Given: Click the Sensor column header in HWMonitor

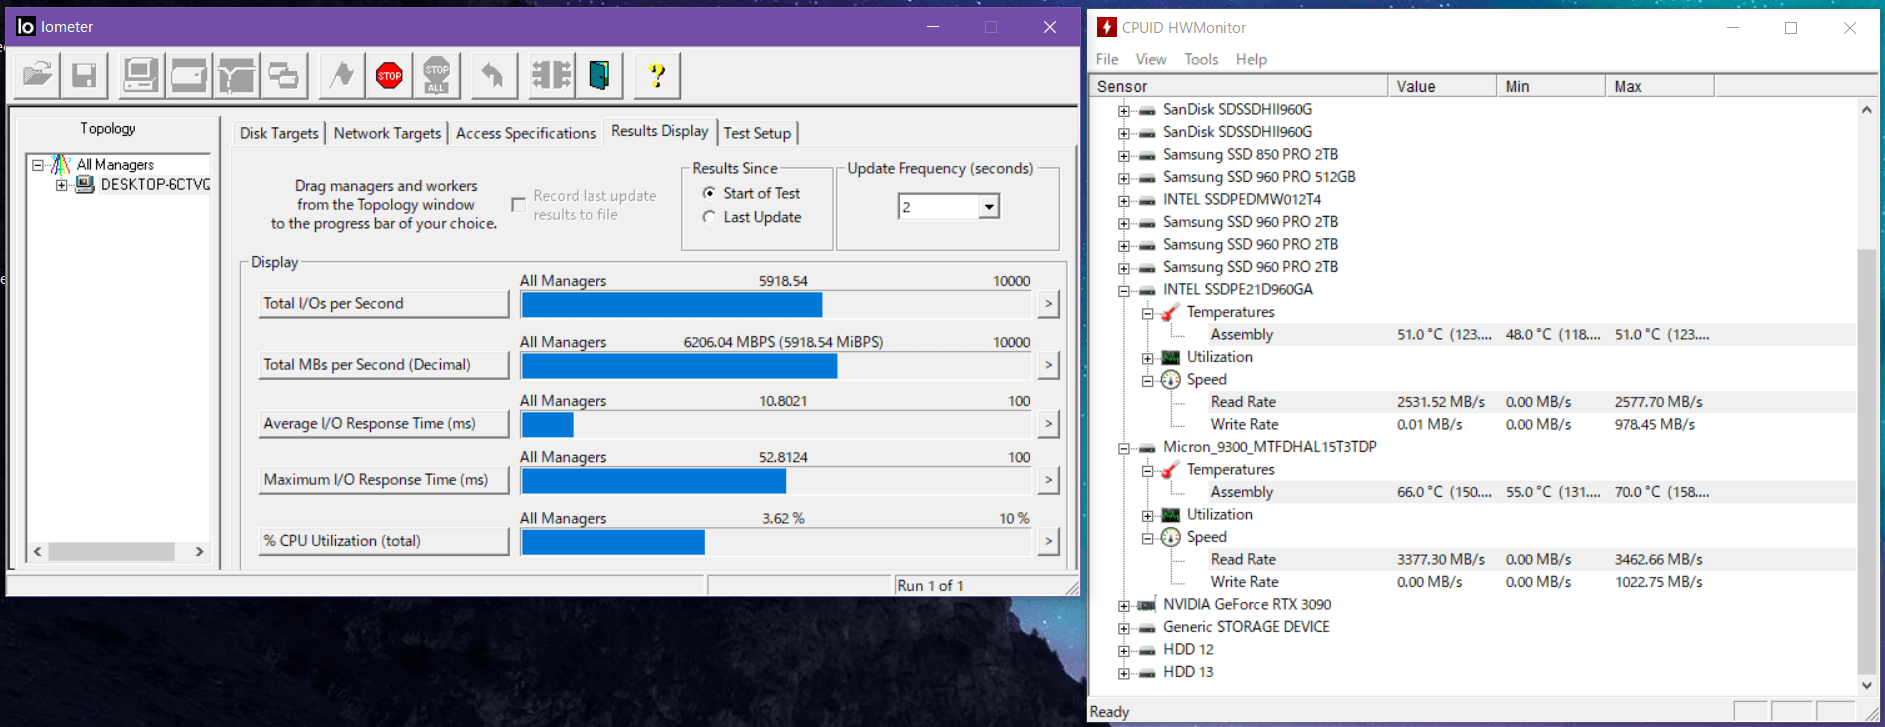Looking at the screenshot, I should [x=1238, y=86].
